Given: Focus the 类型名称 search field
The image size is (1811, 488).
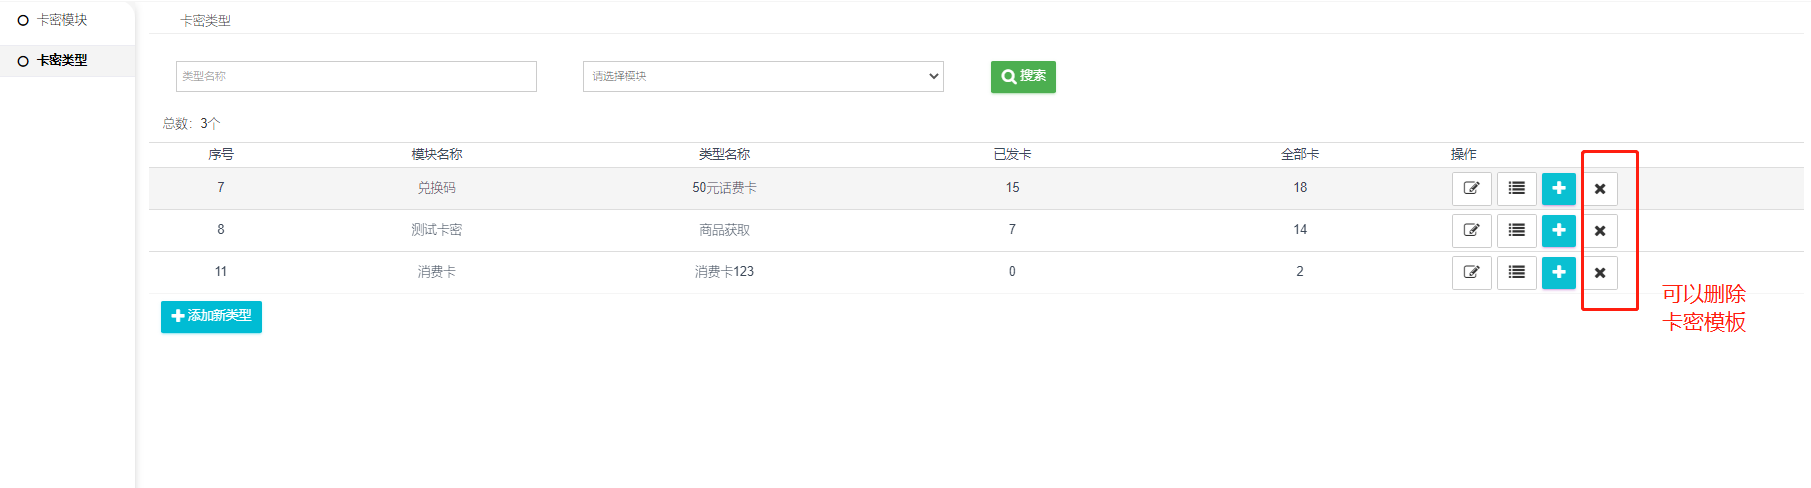Looking at the screenshot, I should pos(356,76).
